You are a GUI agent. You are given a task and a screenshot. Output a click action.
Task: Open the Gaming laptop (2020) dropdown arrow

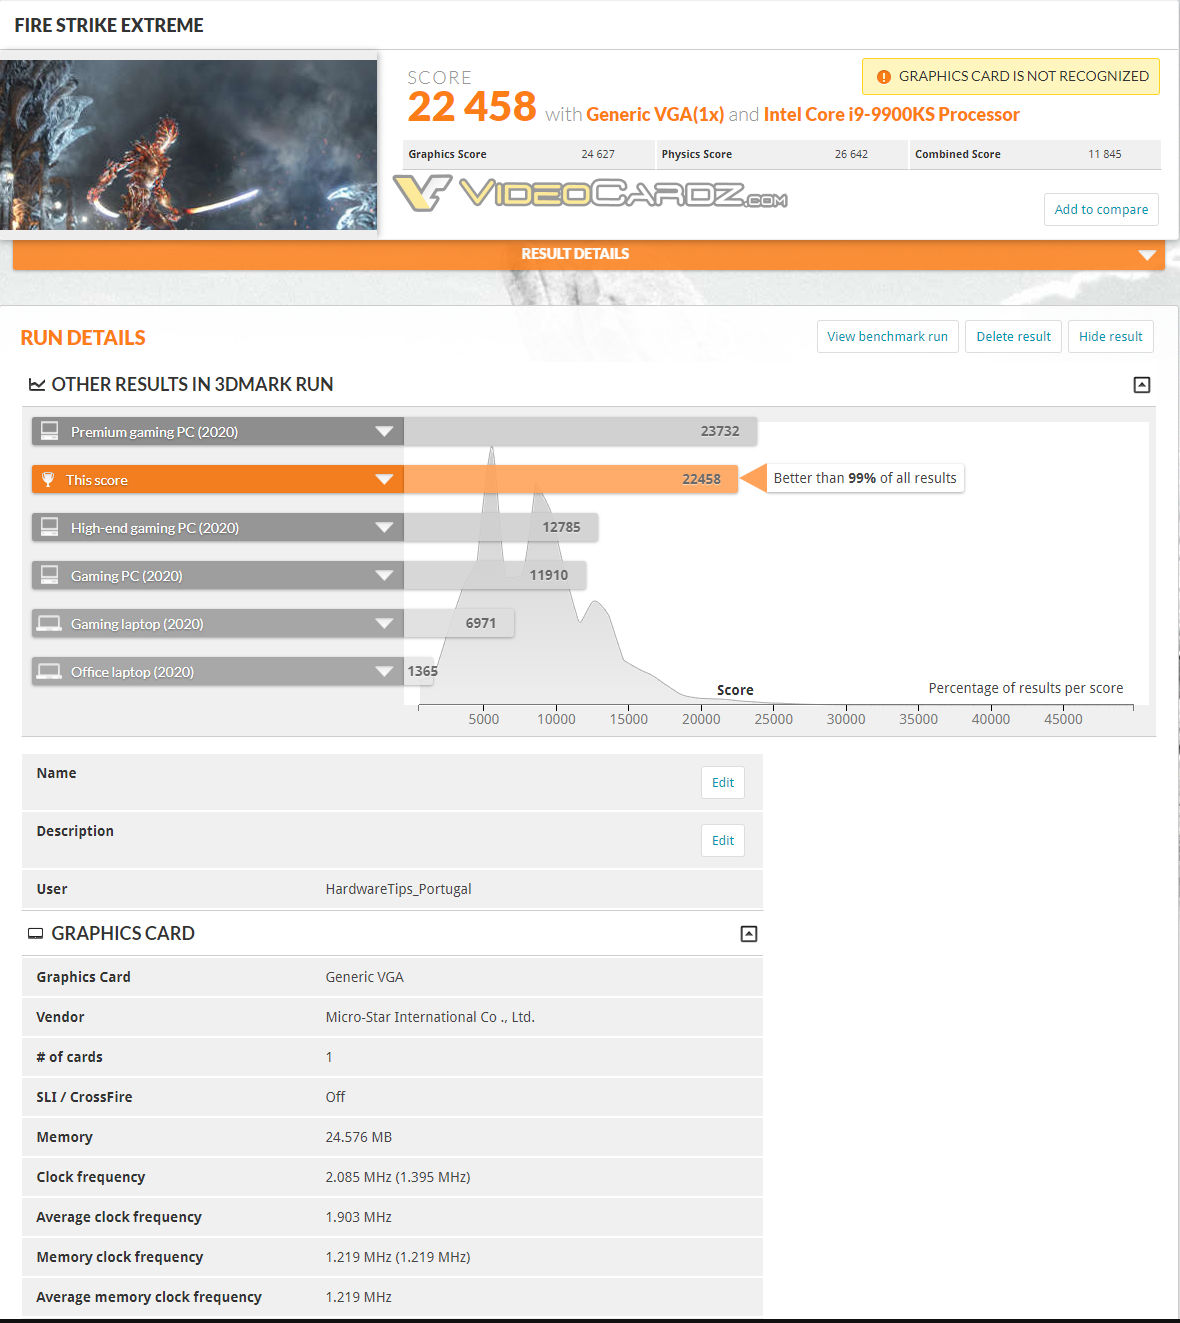(384, 623)
